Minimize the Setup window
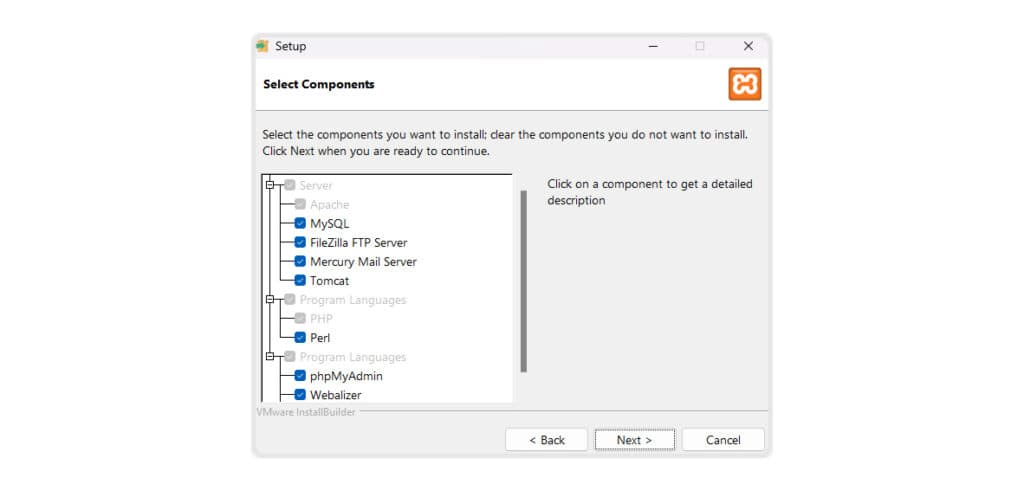Image resolution: width=1024 pixels, height=491 pixels. [x=653, y=46]
